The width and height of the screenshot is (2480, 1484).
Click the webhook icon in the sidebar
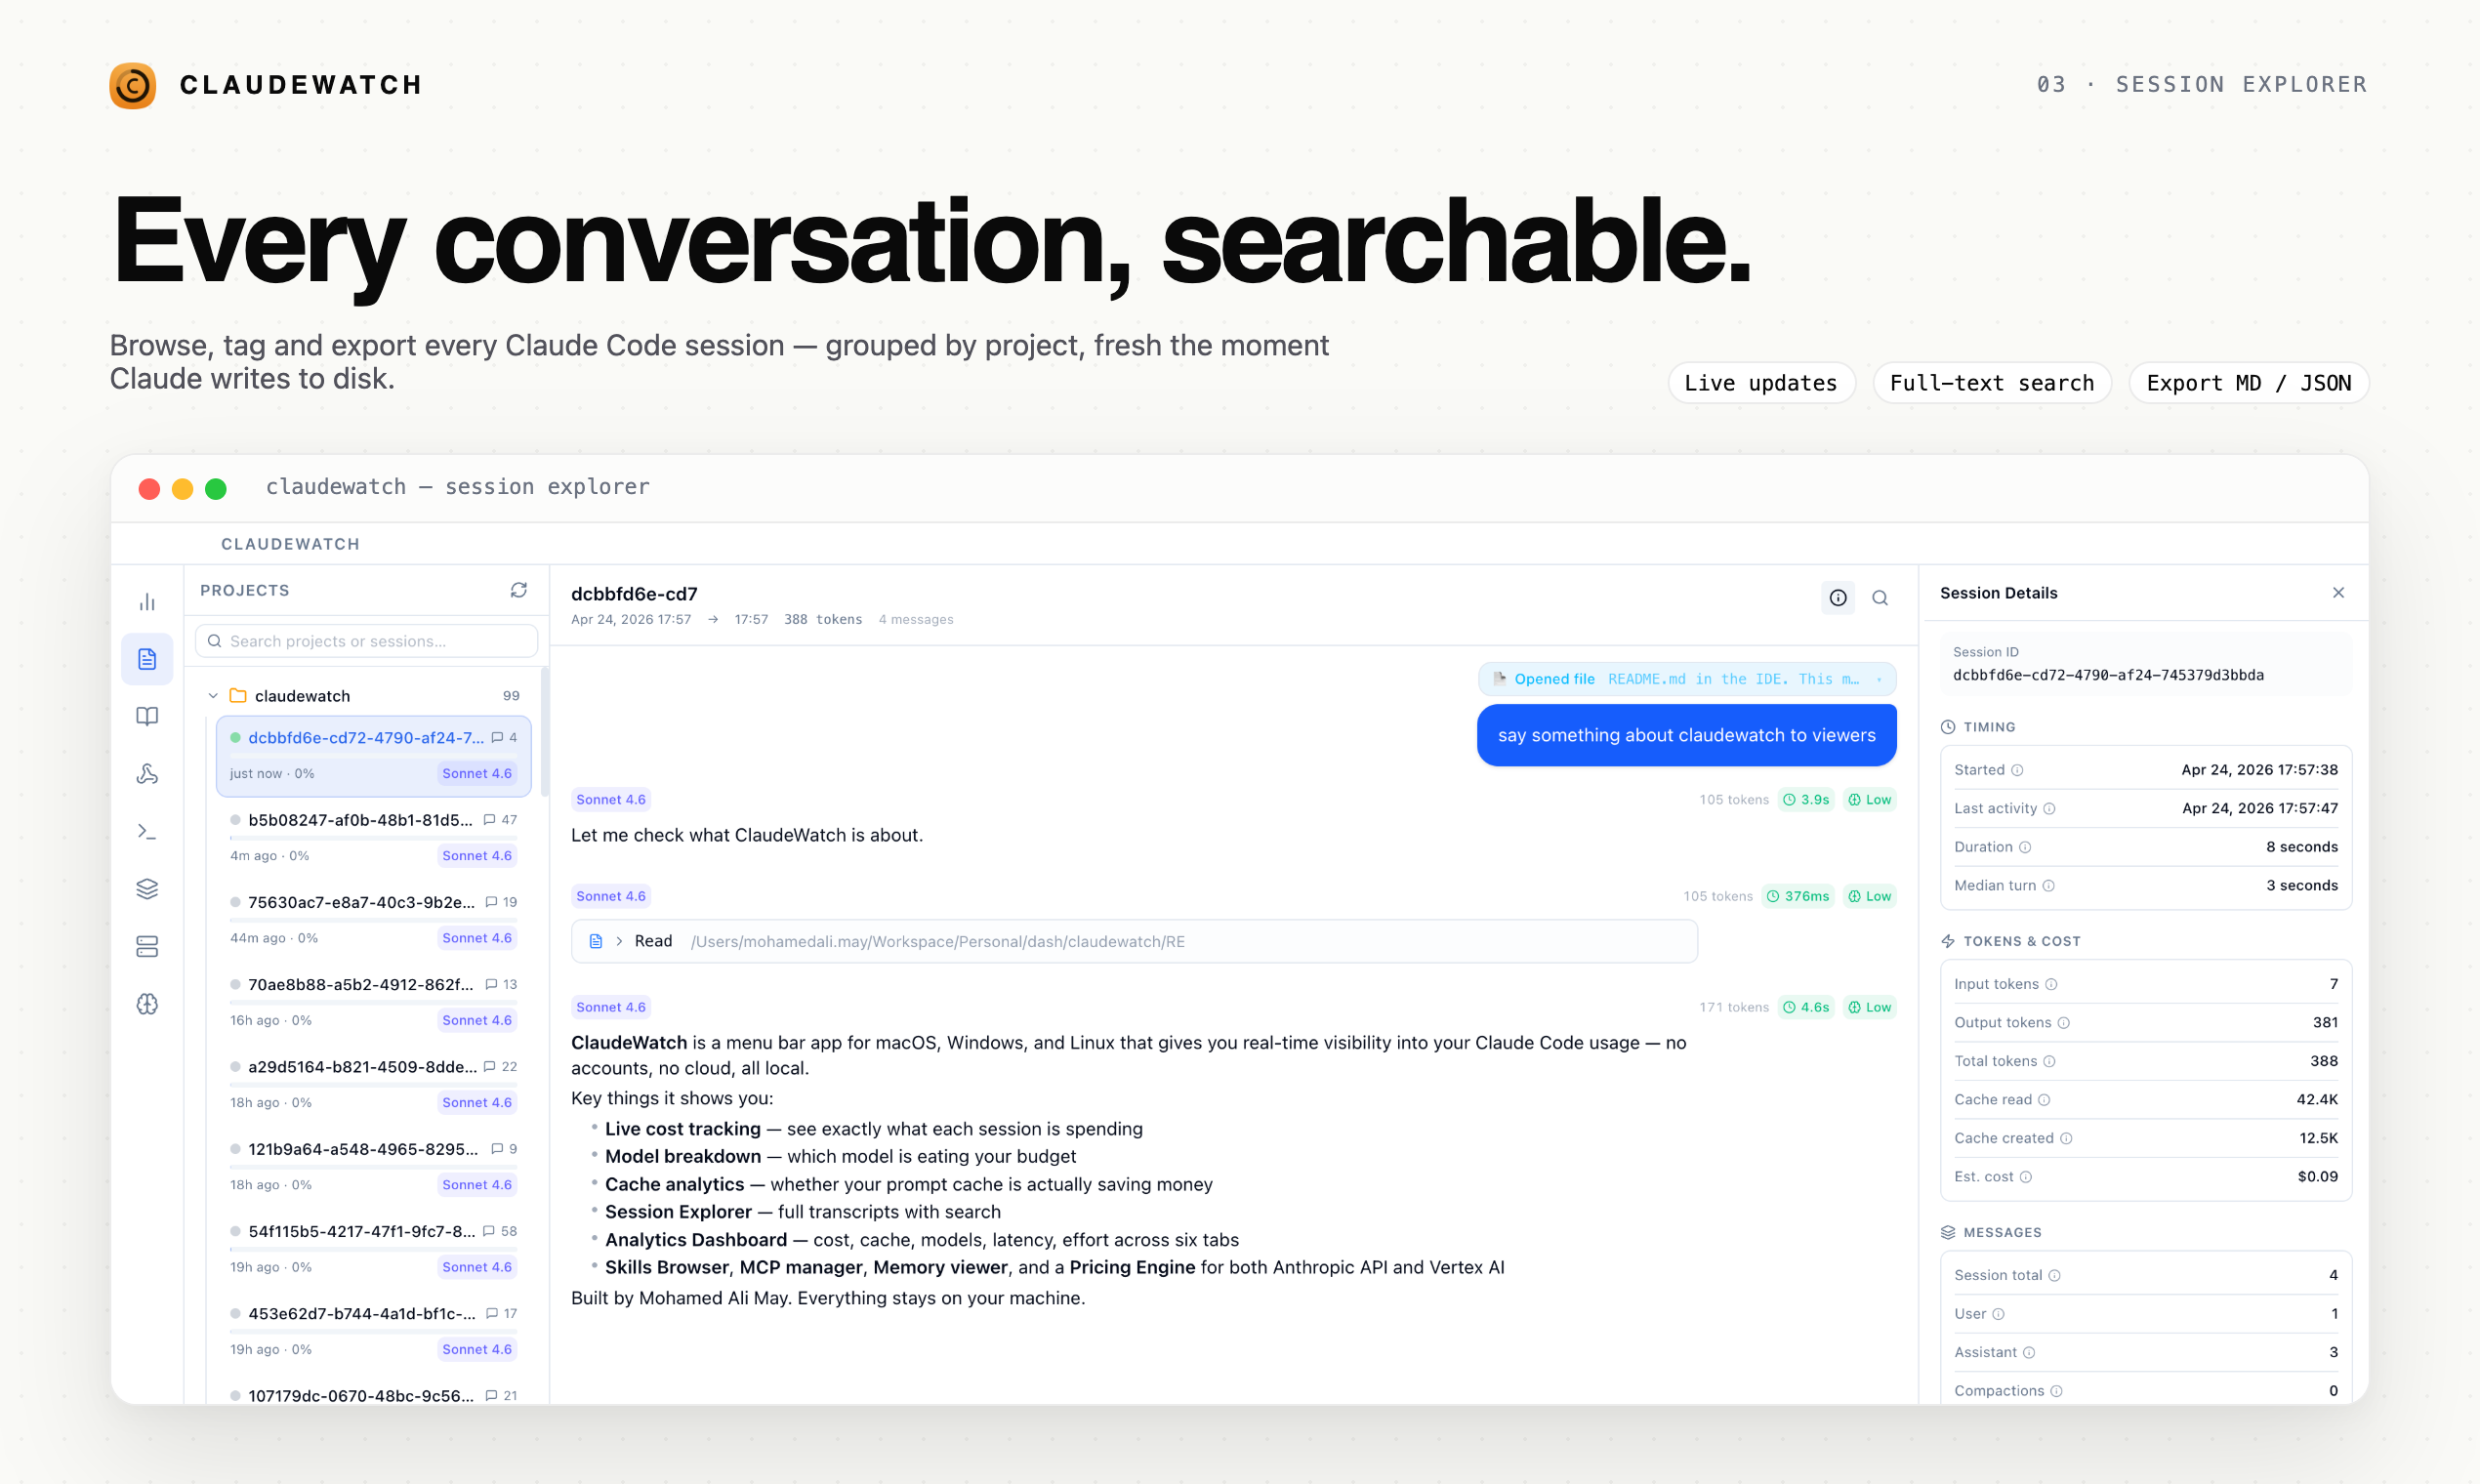pyautogui.click(x=147, y=774)
